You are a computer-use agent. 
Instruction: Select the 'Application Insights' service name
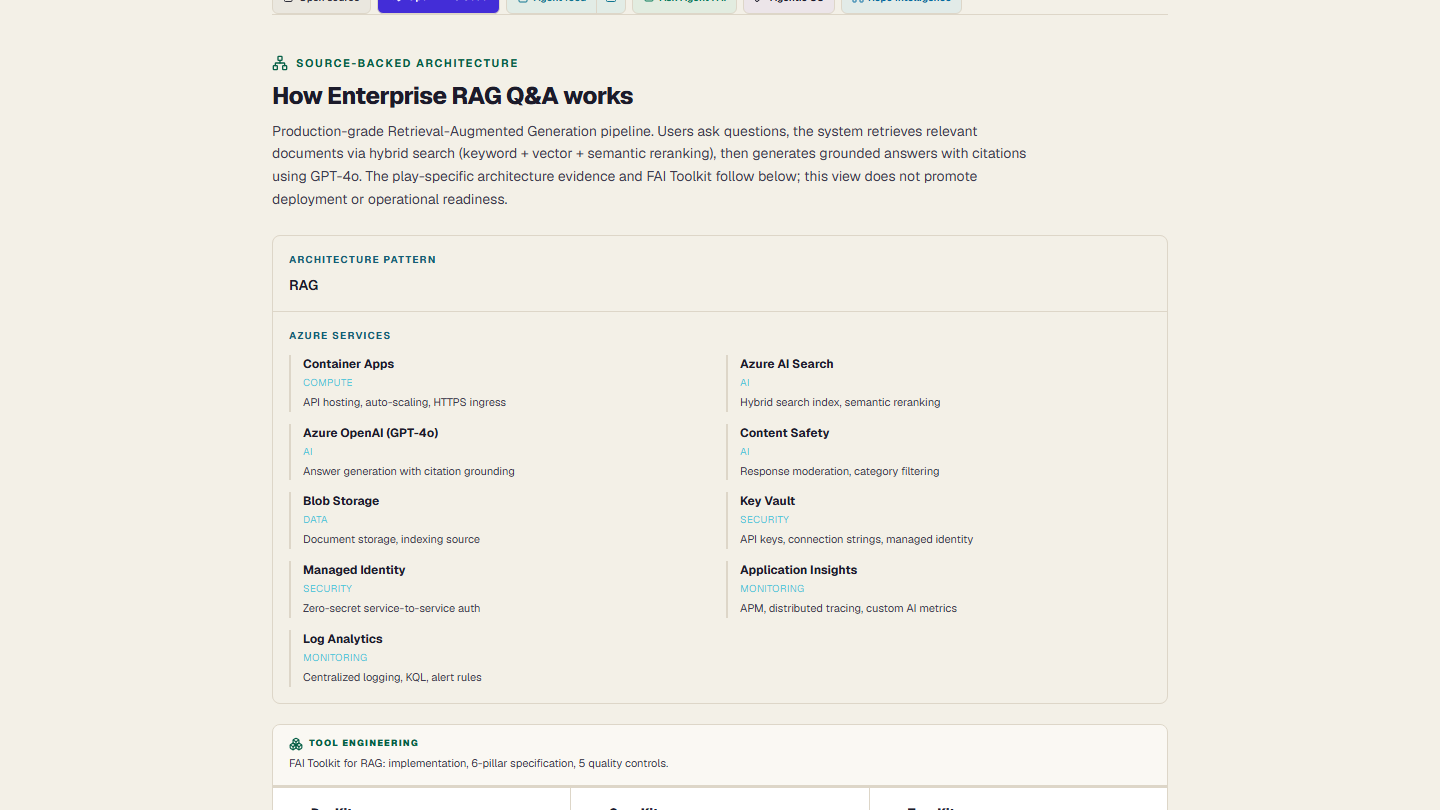pyautogui.click(x=799, y=570)
